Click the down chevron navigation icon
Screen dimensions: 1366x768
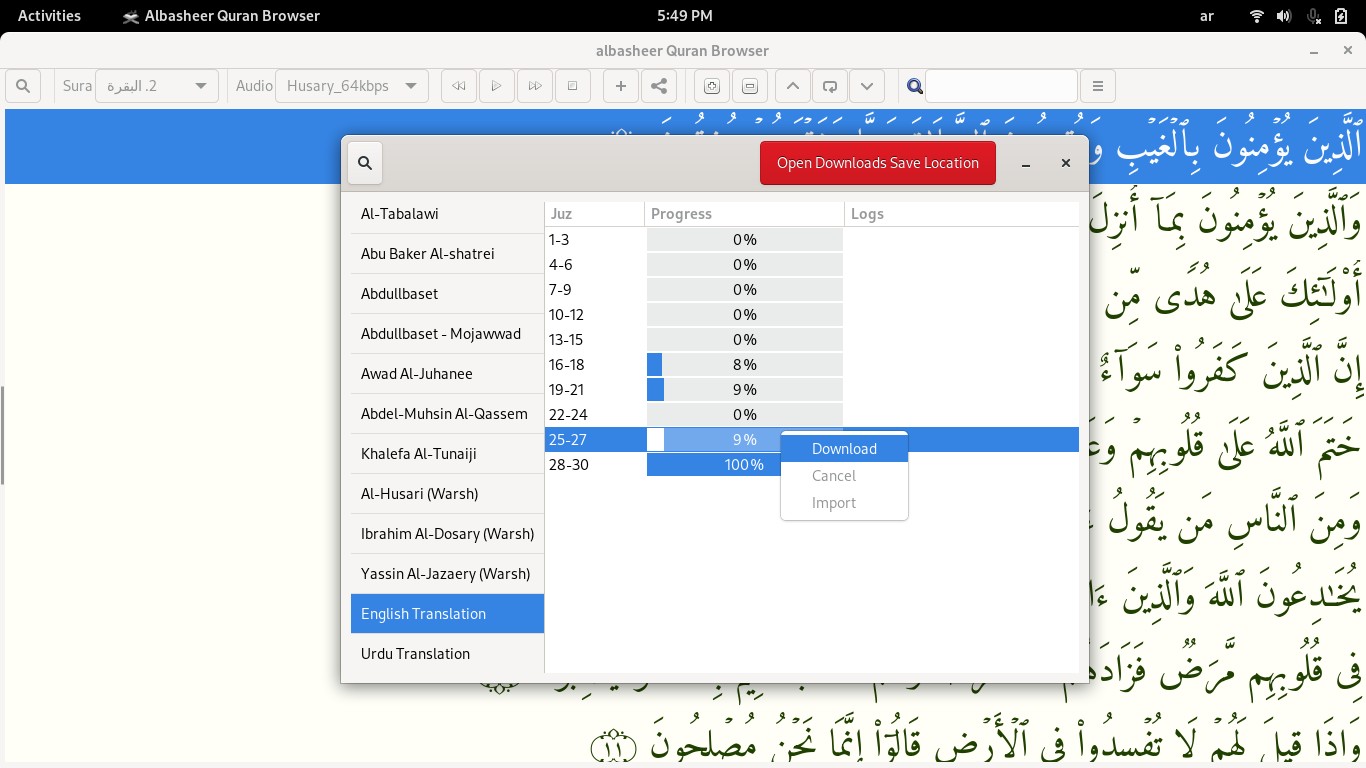pos(867,86)
